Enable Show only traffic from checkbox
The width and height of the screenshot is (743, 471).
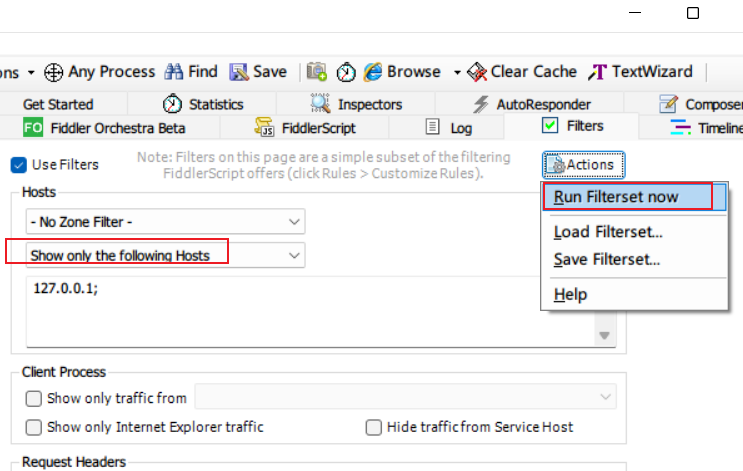tap(35, 398)
